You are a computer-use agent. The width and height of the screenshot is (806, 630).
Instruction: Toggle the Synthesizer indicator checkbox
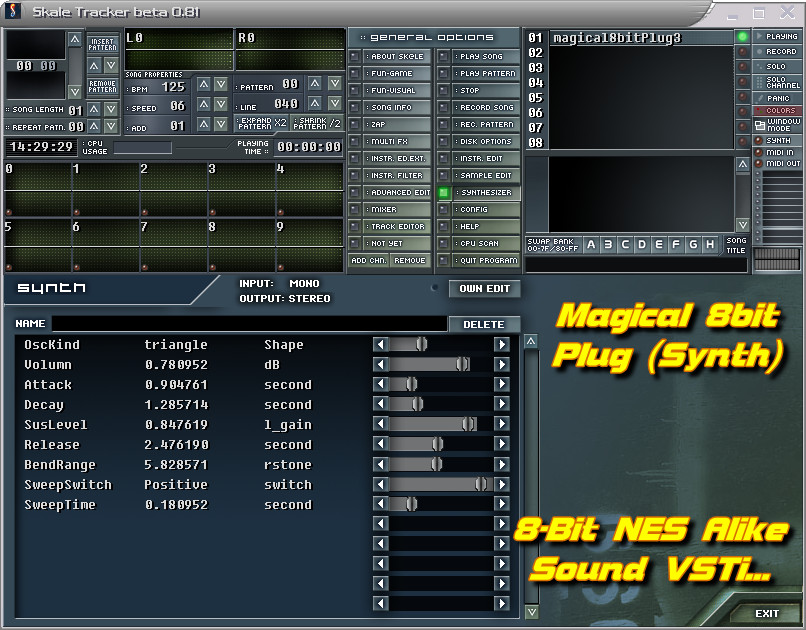[x=444, y=193]
